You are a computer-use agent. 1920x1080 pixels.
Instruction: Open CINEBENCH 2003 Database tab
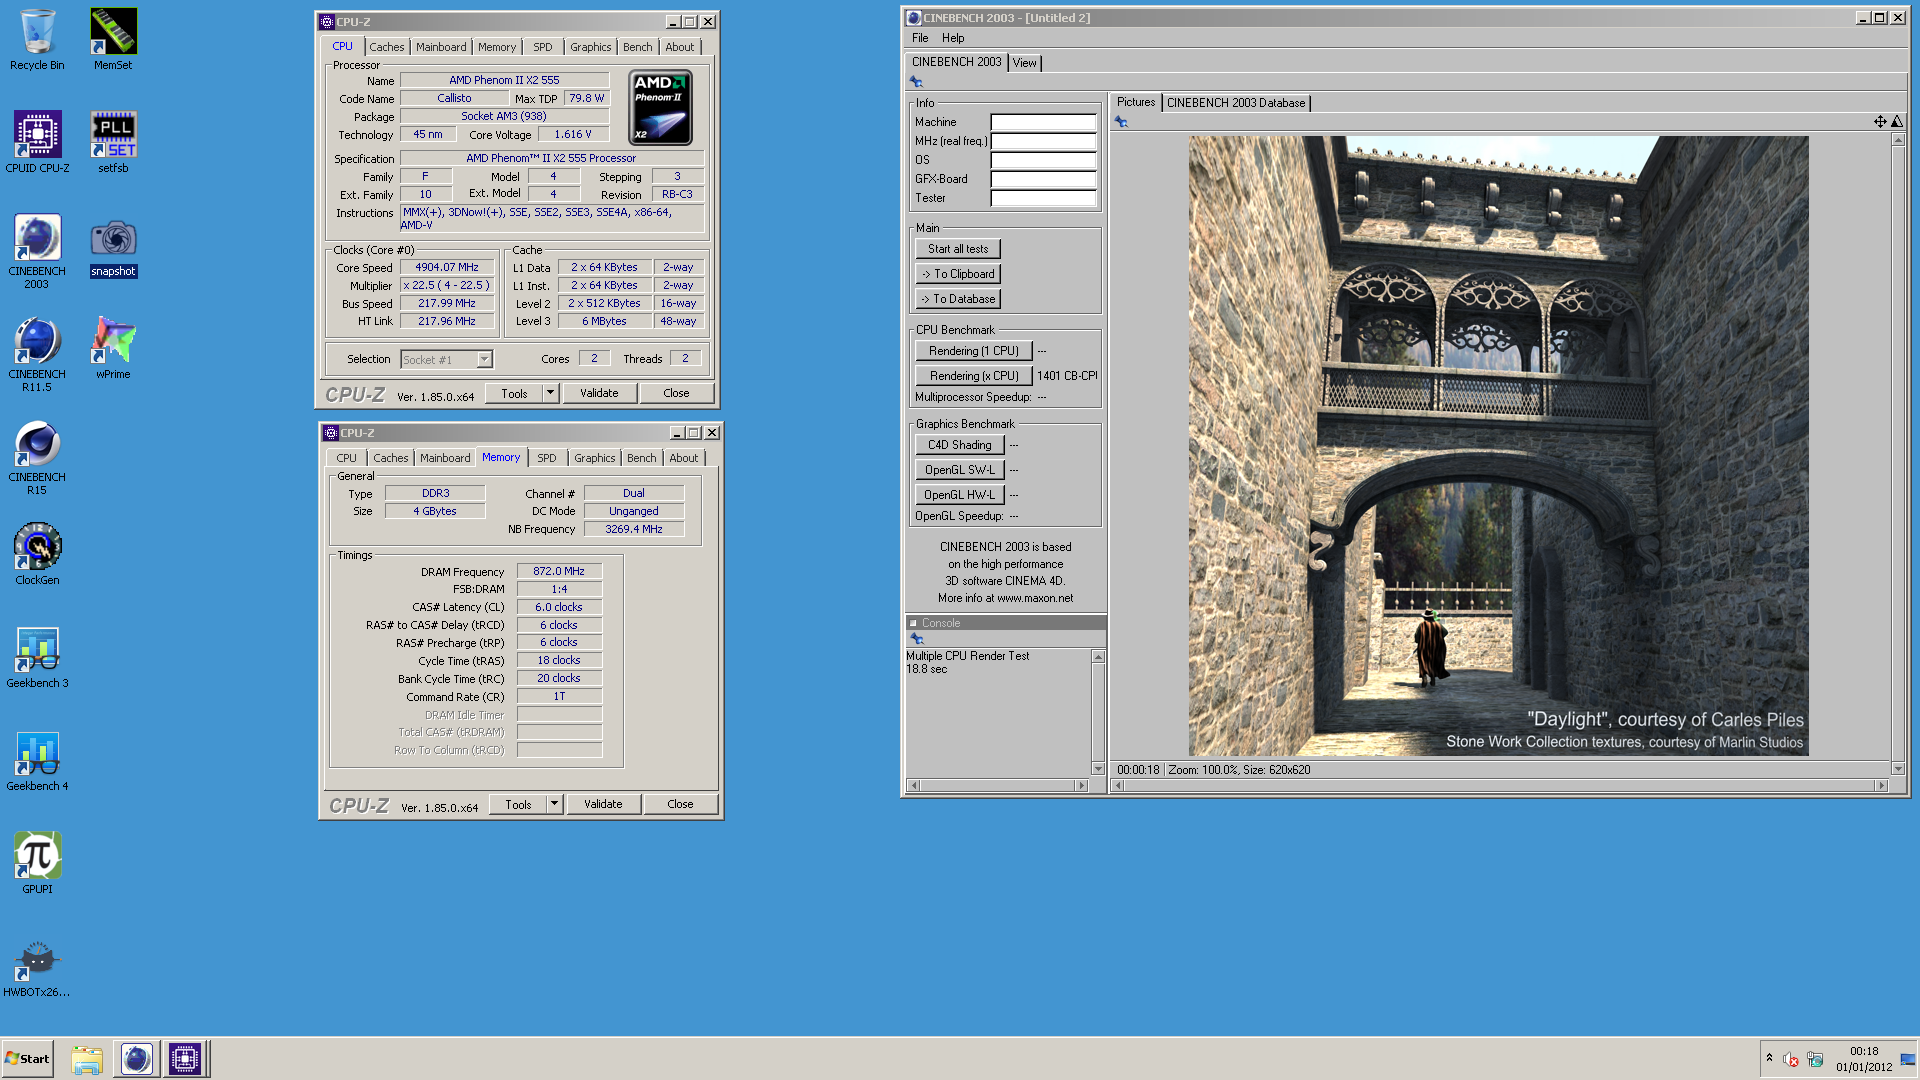pyautogui.click(x=1236, y=103)
